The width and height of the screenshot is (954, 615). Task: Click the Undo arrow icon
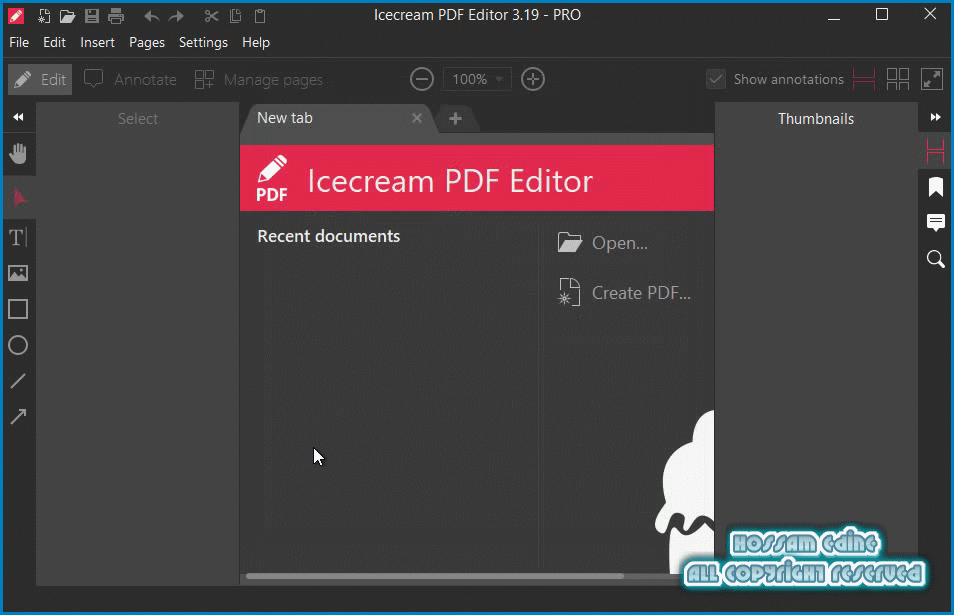(151, 16)
